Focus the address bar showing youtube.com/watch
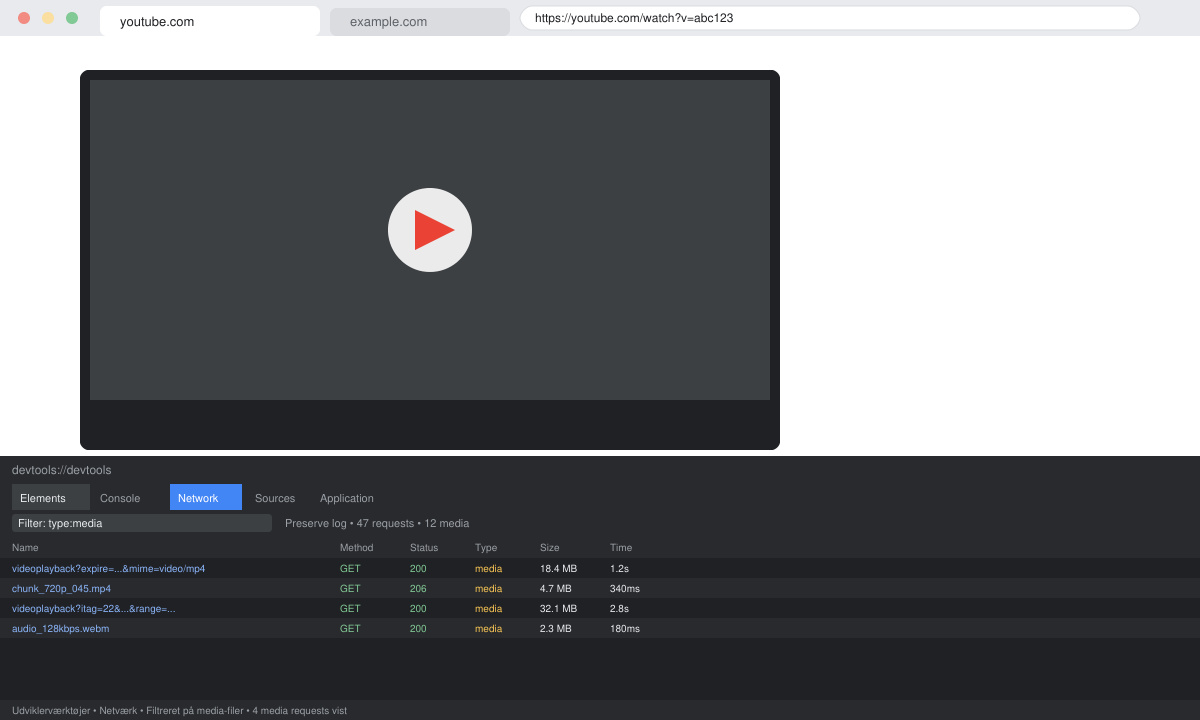1200x720 pixels. pyautogui.click(x=830, y=18)
